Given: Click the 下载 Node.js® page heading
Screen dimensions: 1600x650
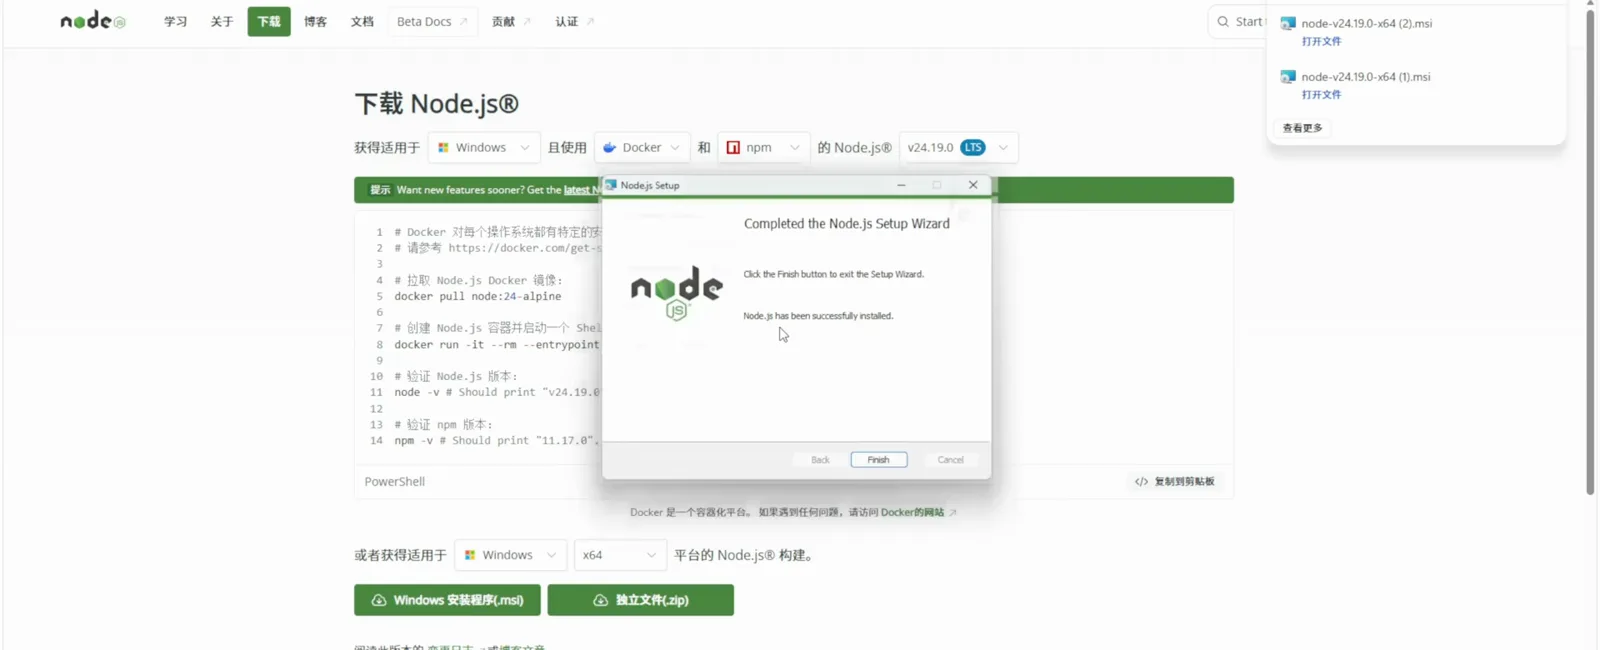Looking at the screenshot, I should click(x=437, y=103).
